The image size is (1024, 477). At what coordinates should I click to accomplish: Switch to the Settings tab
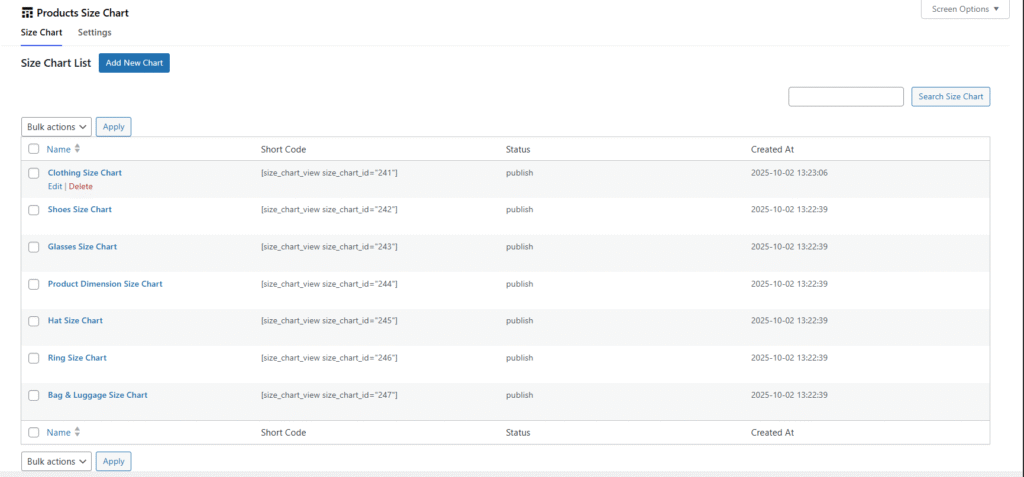95,33
